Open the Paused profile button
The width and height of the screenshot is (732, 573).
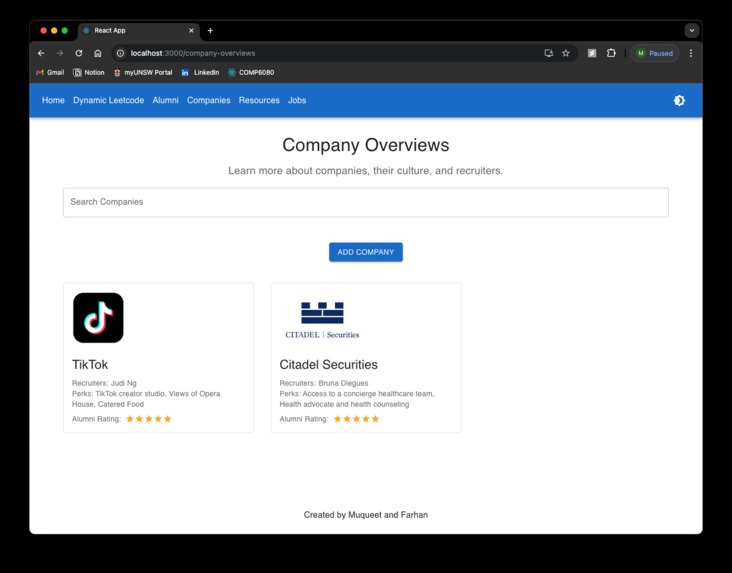655,53
